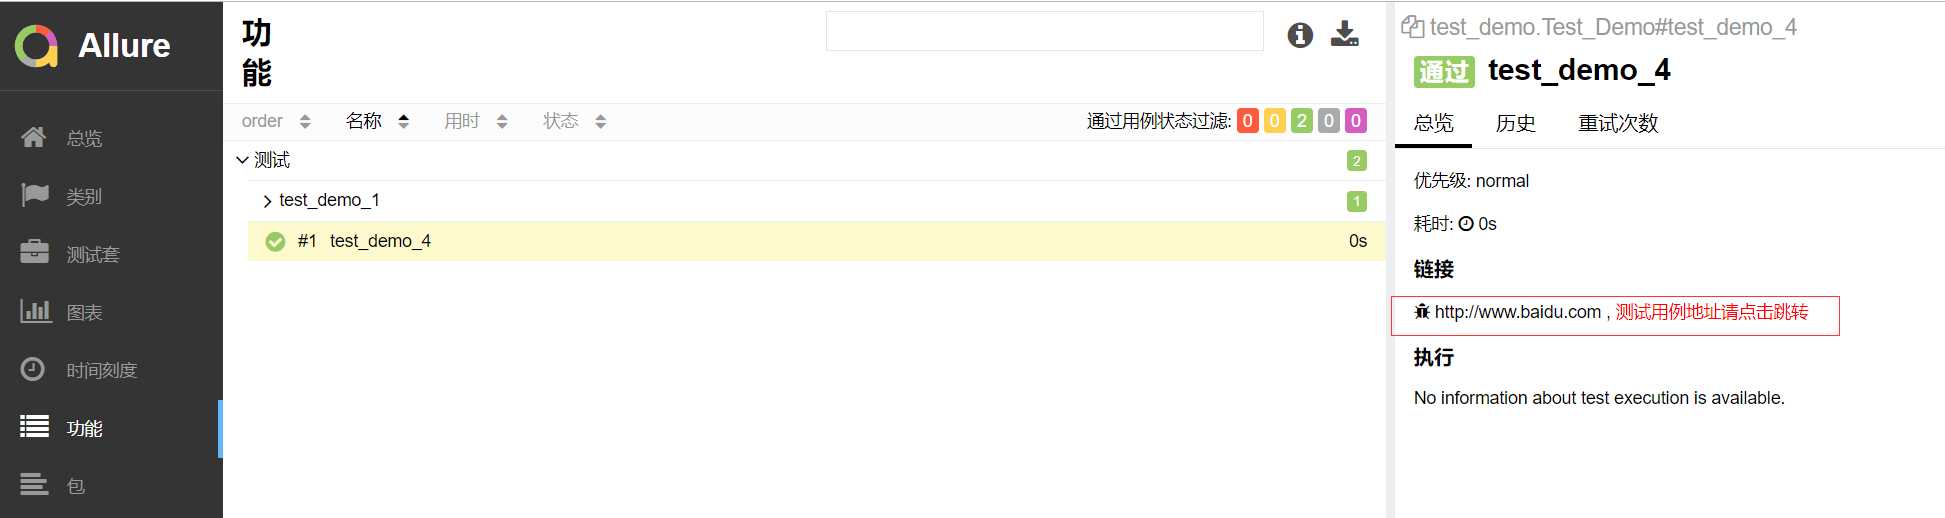Open the 类别 categories flag icon

pos(35,195)
